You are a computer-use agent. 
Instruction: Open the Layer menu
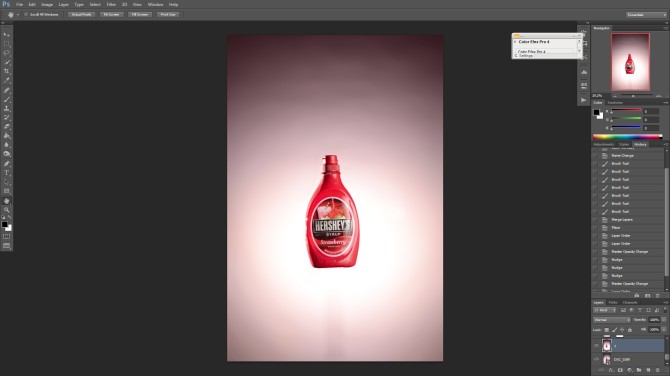64,4
